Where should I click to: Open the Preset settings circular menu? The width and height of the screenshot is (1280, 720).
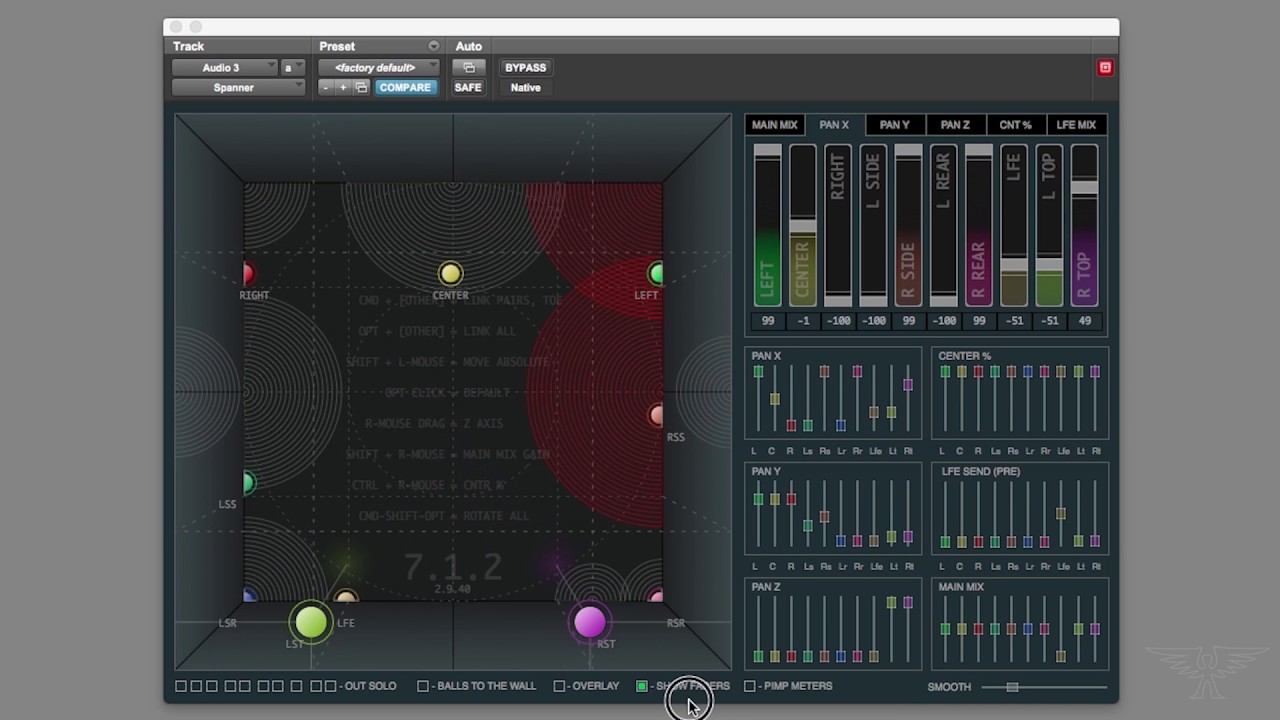pyautogui.click(x=433, y=46)
